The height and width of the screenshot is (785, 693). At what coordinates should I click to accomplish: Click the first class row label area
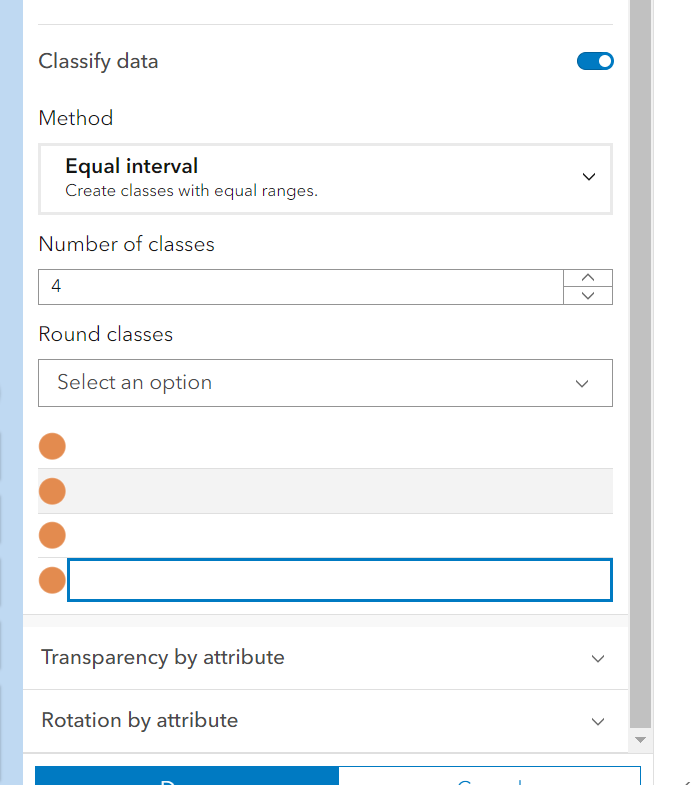[x=339, y=446]
